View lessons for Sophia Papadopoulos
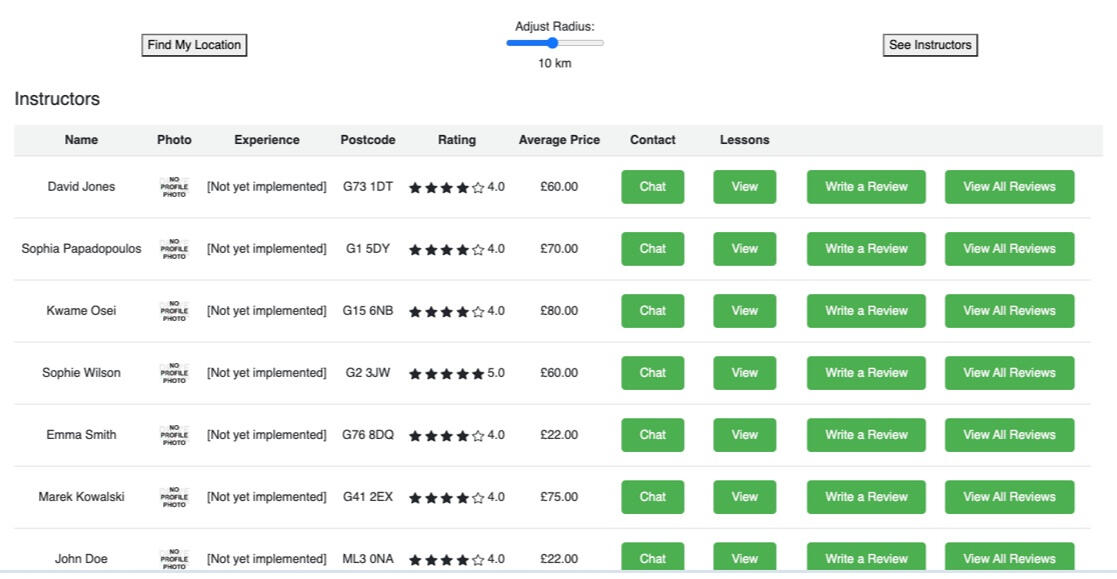 (744, 249)
